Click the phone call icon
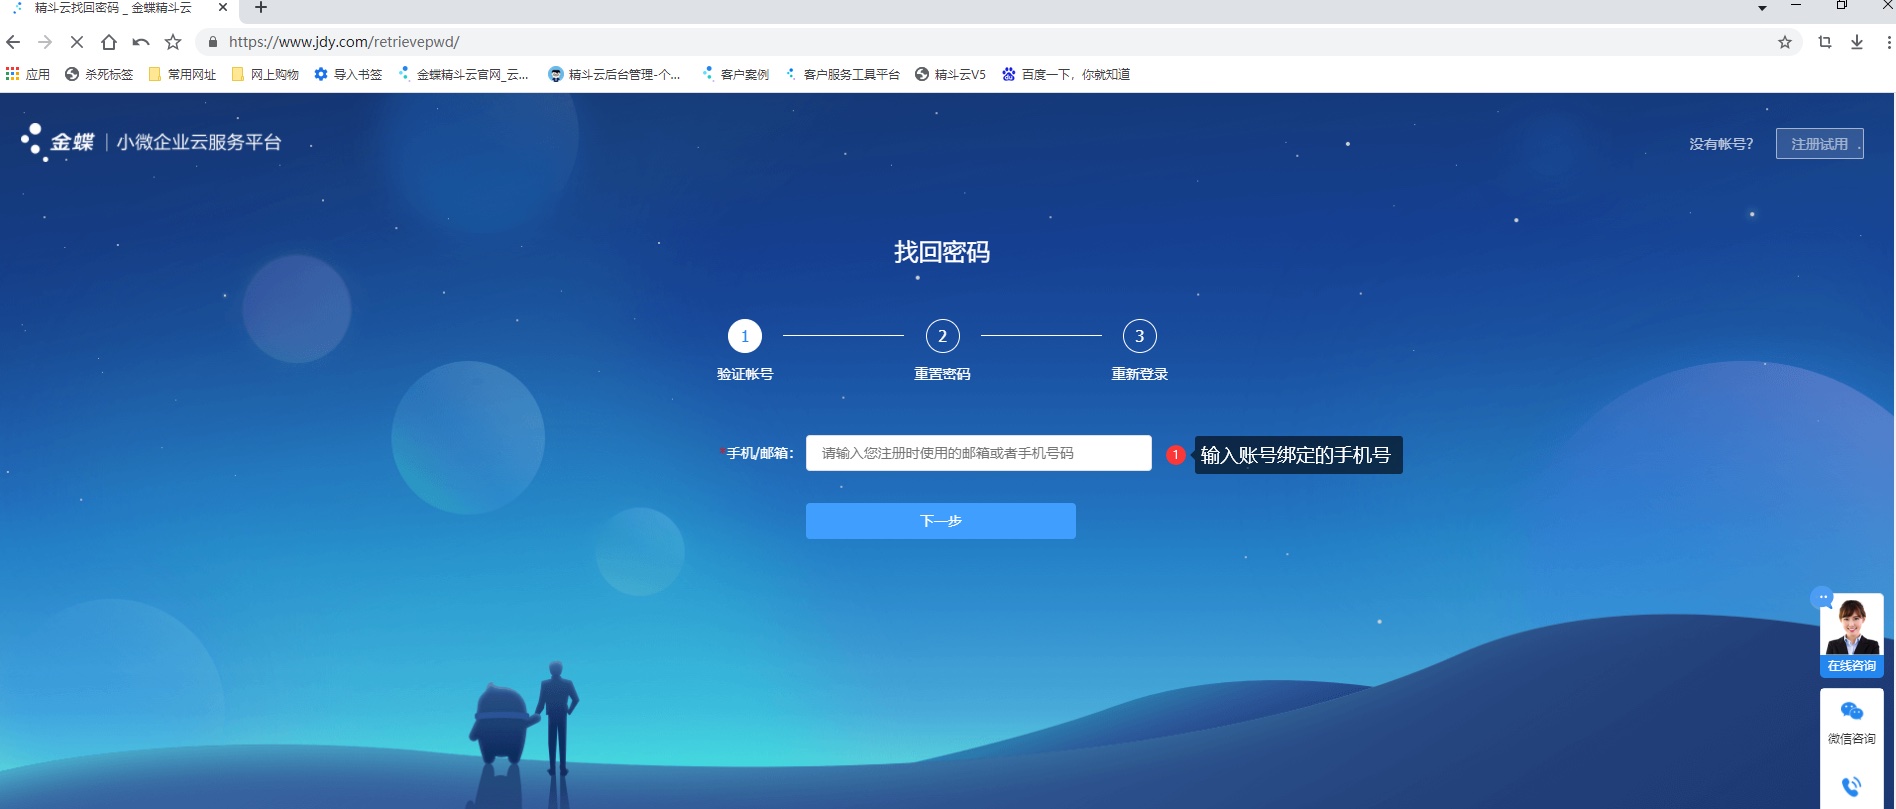The image size is (1896, 809). (1852, 787)
